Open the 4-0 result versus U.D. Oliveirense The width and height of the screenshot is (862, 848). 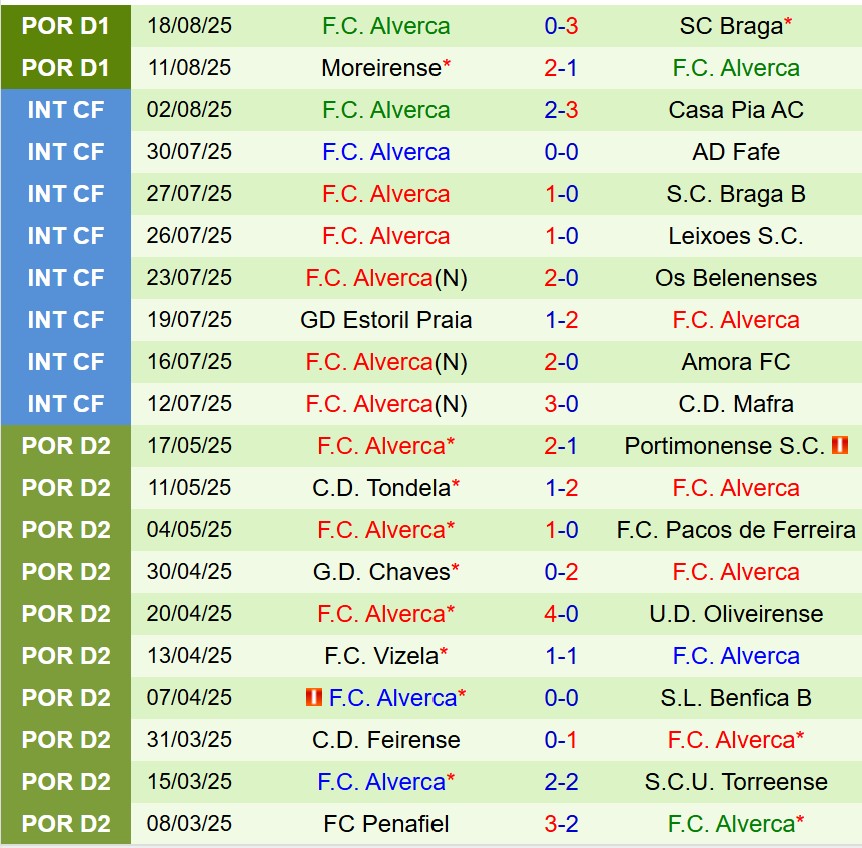(x=561, y=614)
